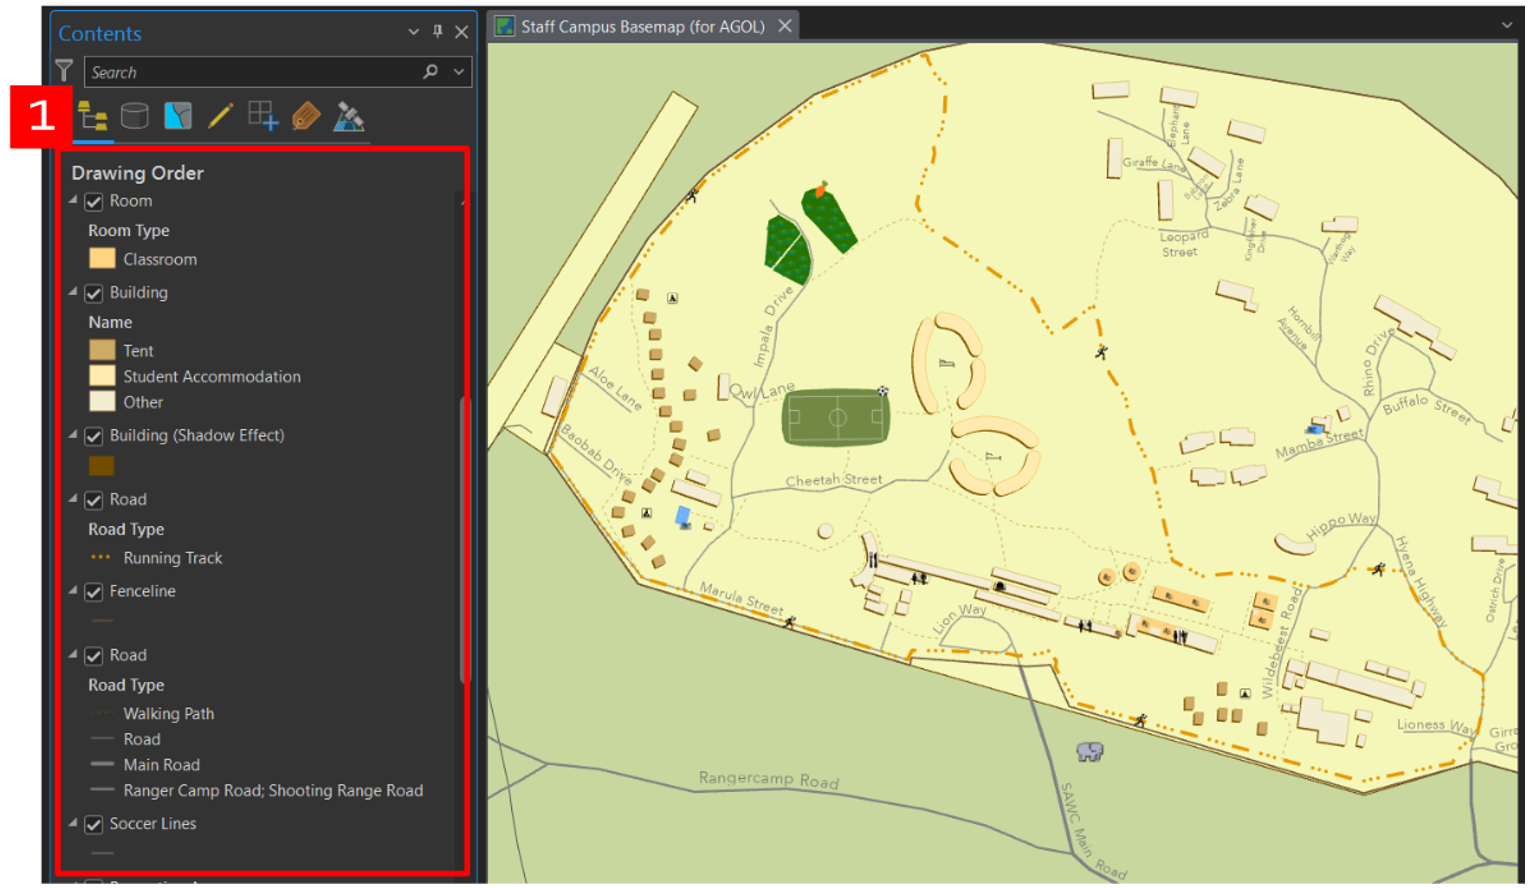Click the 'Ranger Camp Road; Shooting Range Road' legend label
The image size is (1530, 888).
(273, 790)
